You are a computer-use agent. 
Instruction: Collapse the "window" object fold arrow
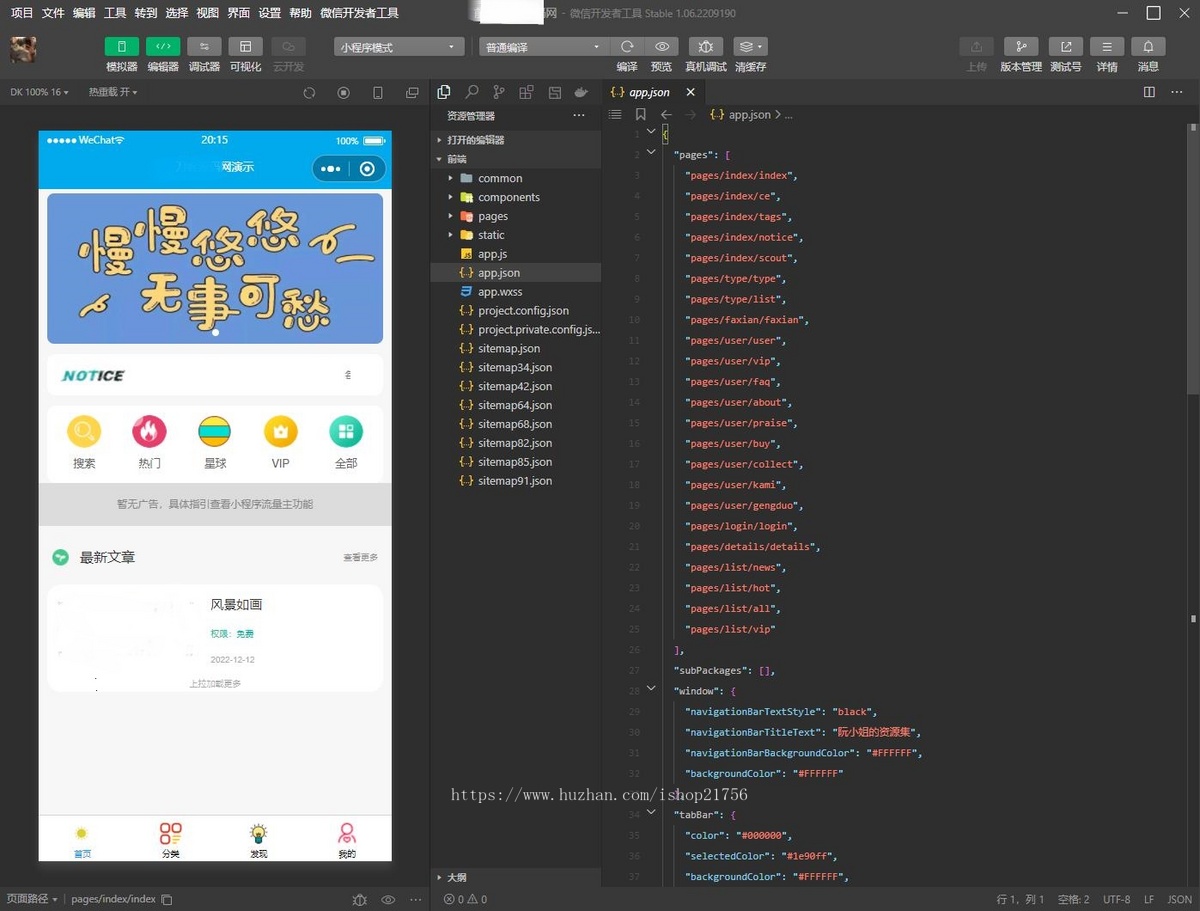tap(651, 689)
